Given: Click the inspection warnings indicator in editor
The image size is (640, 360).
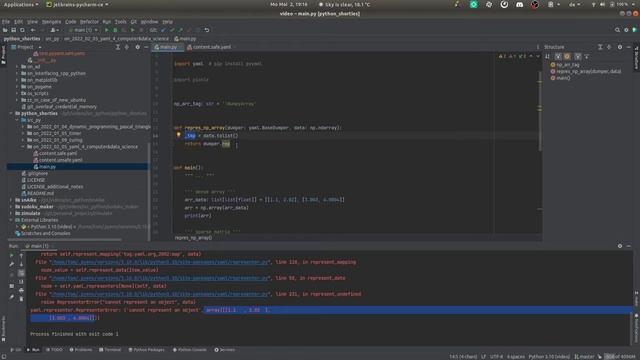Looking at the screenshot, I should 513,56.
